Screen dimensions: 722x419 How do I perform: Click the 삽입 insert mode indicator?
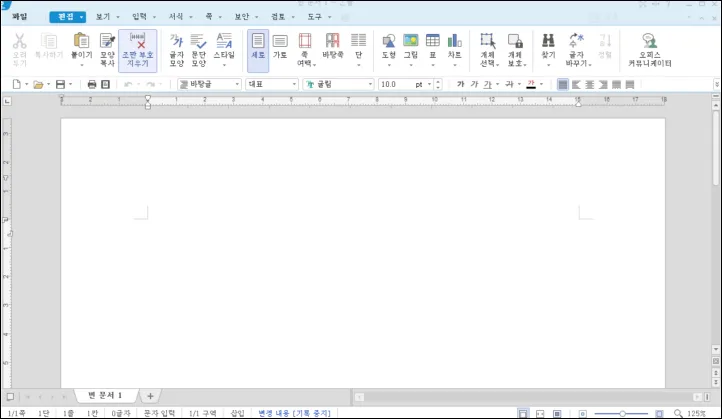coord(237,413)
